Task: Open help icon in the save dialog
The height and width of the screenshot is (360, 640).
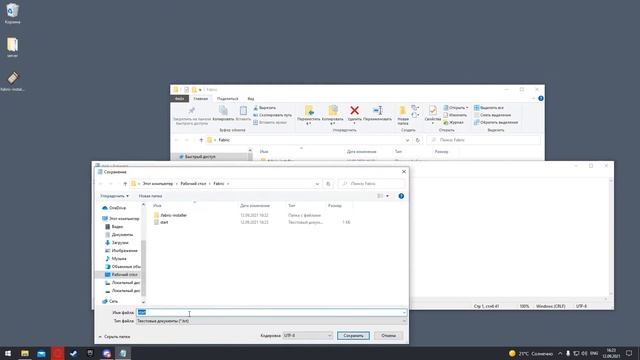Action: (x=401, y=196)
